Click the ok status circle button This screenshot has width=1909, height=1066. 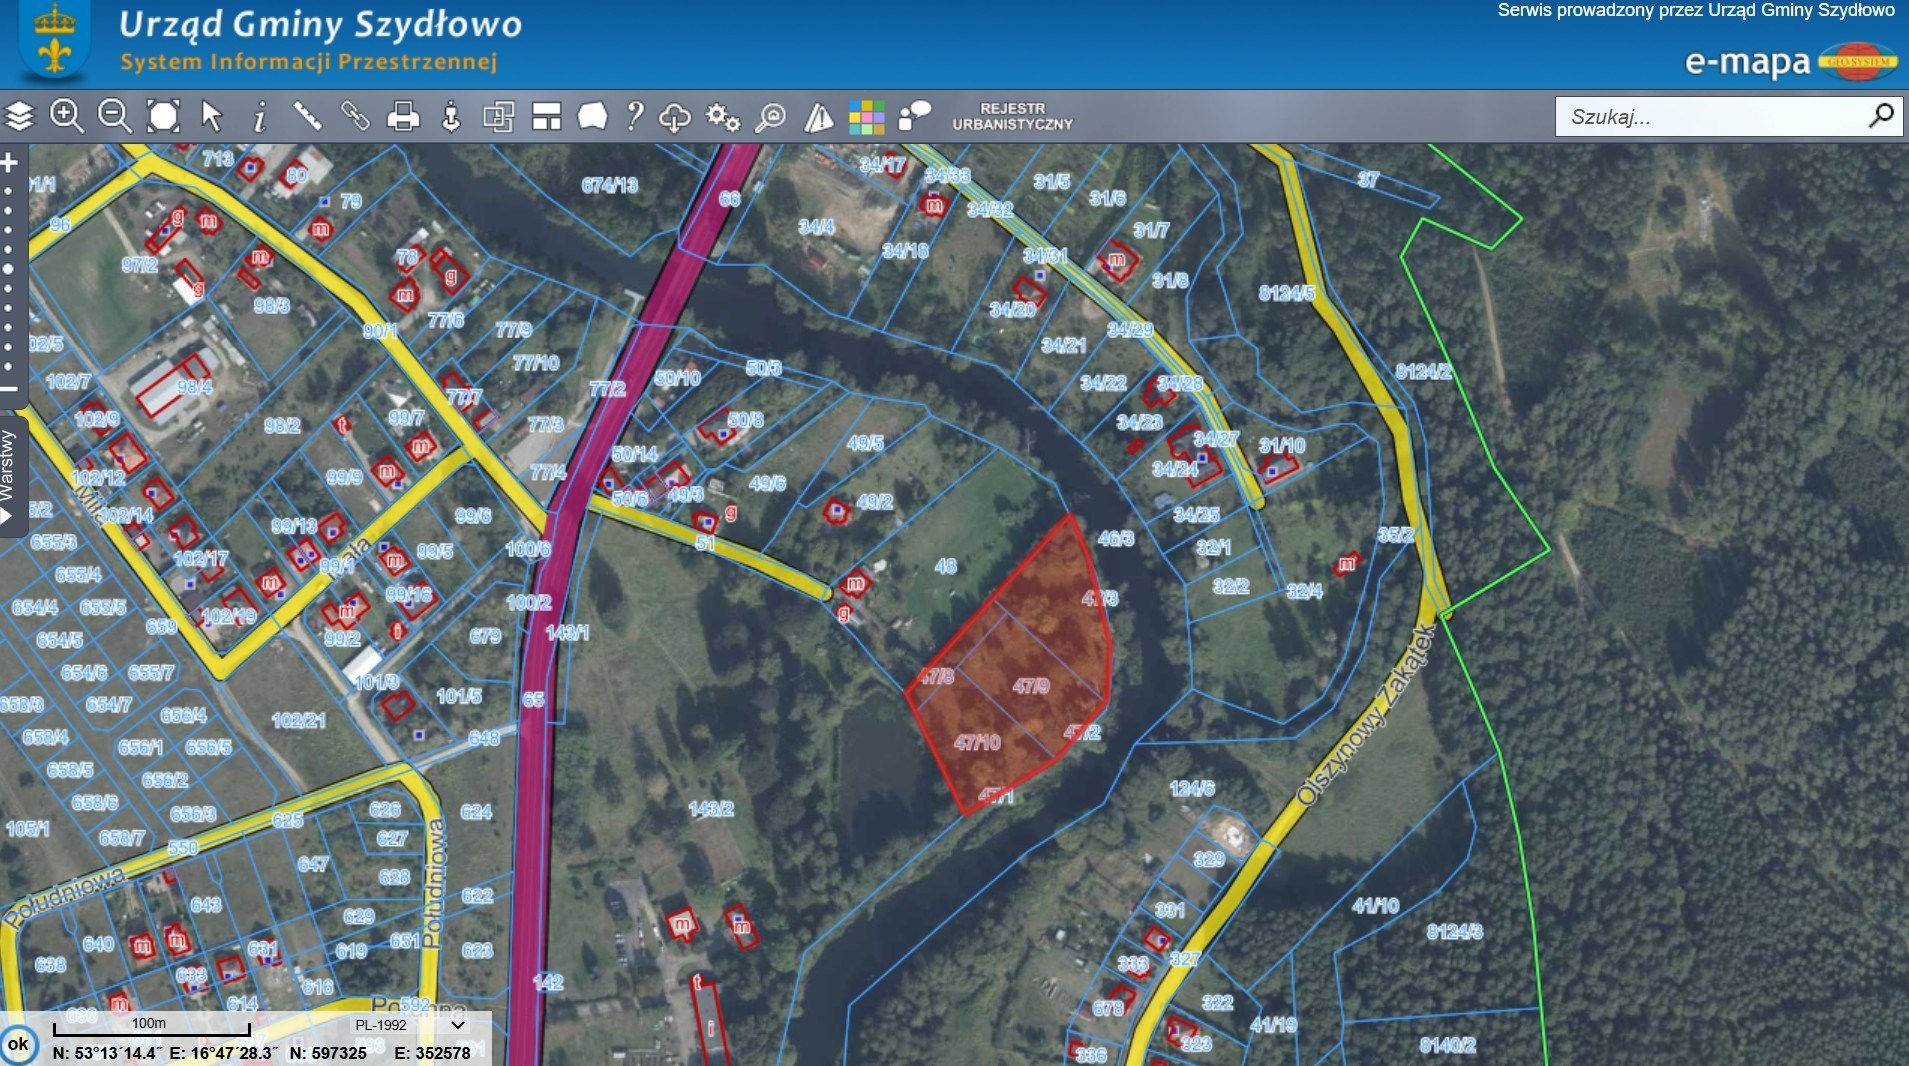point(18,1044)
